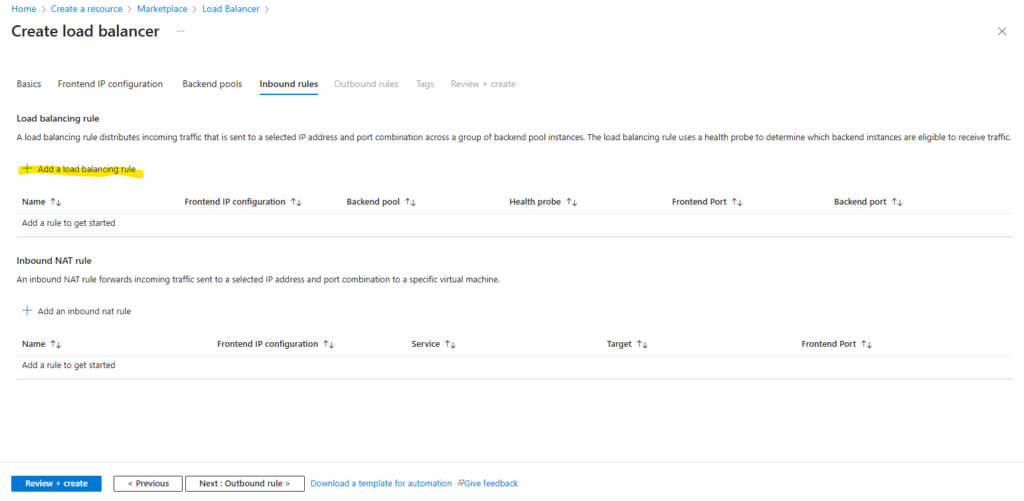Image resolution: width=1024 pixels, height=501 pixels.
Task: Click the Load balancing rule heading
Action: click(x=57, y=118)
